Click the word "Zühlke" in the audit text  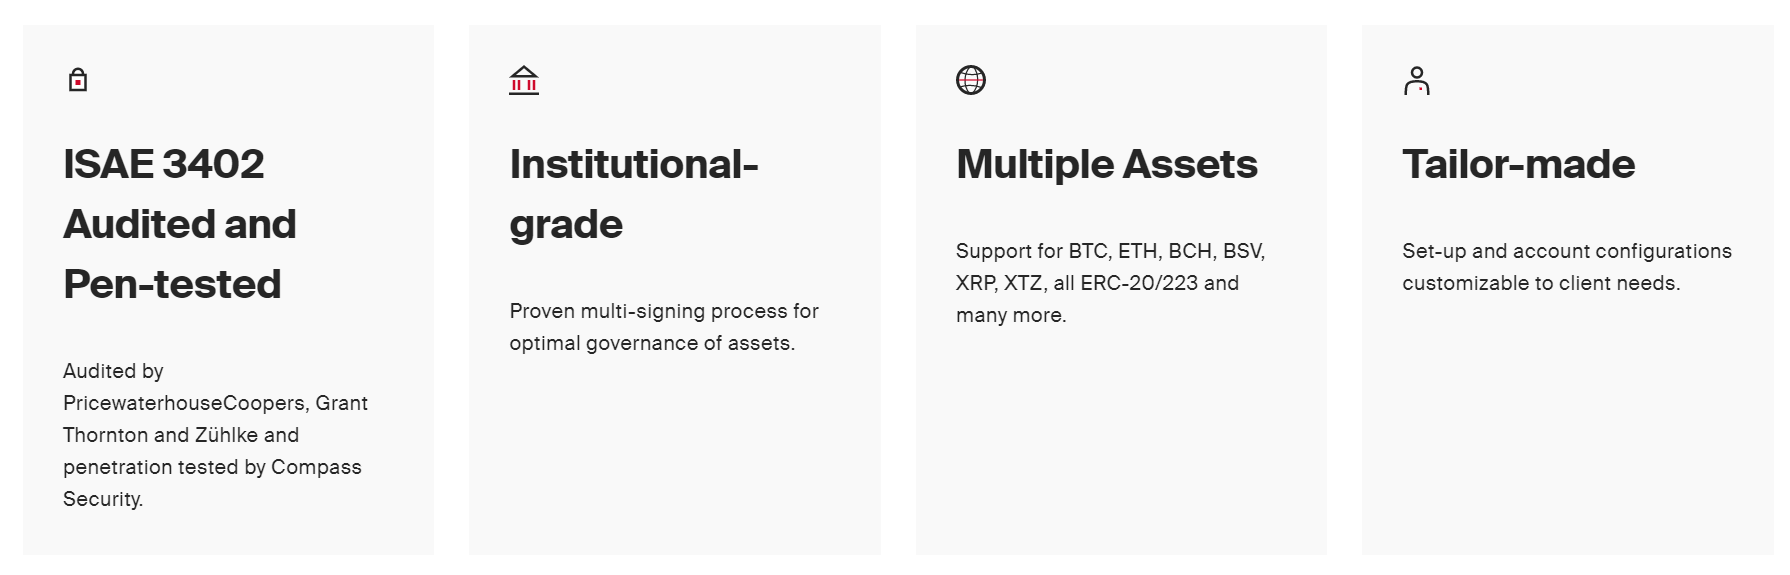click(226, 435)
